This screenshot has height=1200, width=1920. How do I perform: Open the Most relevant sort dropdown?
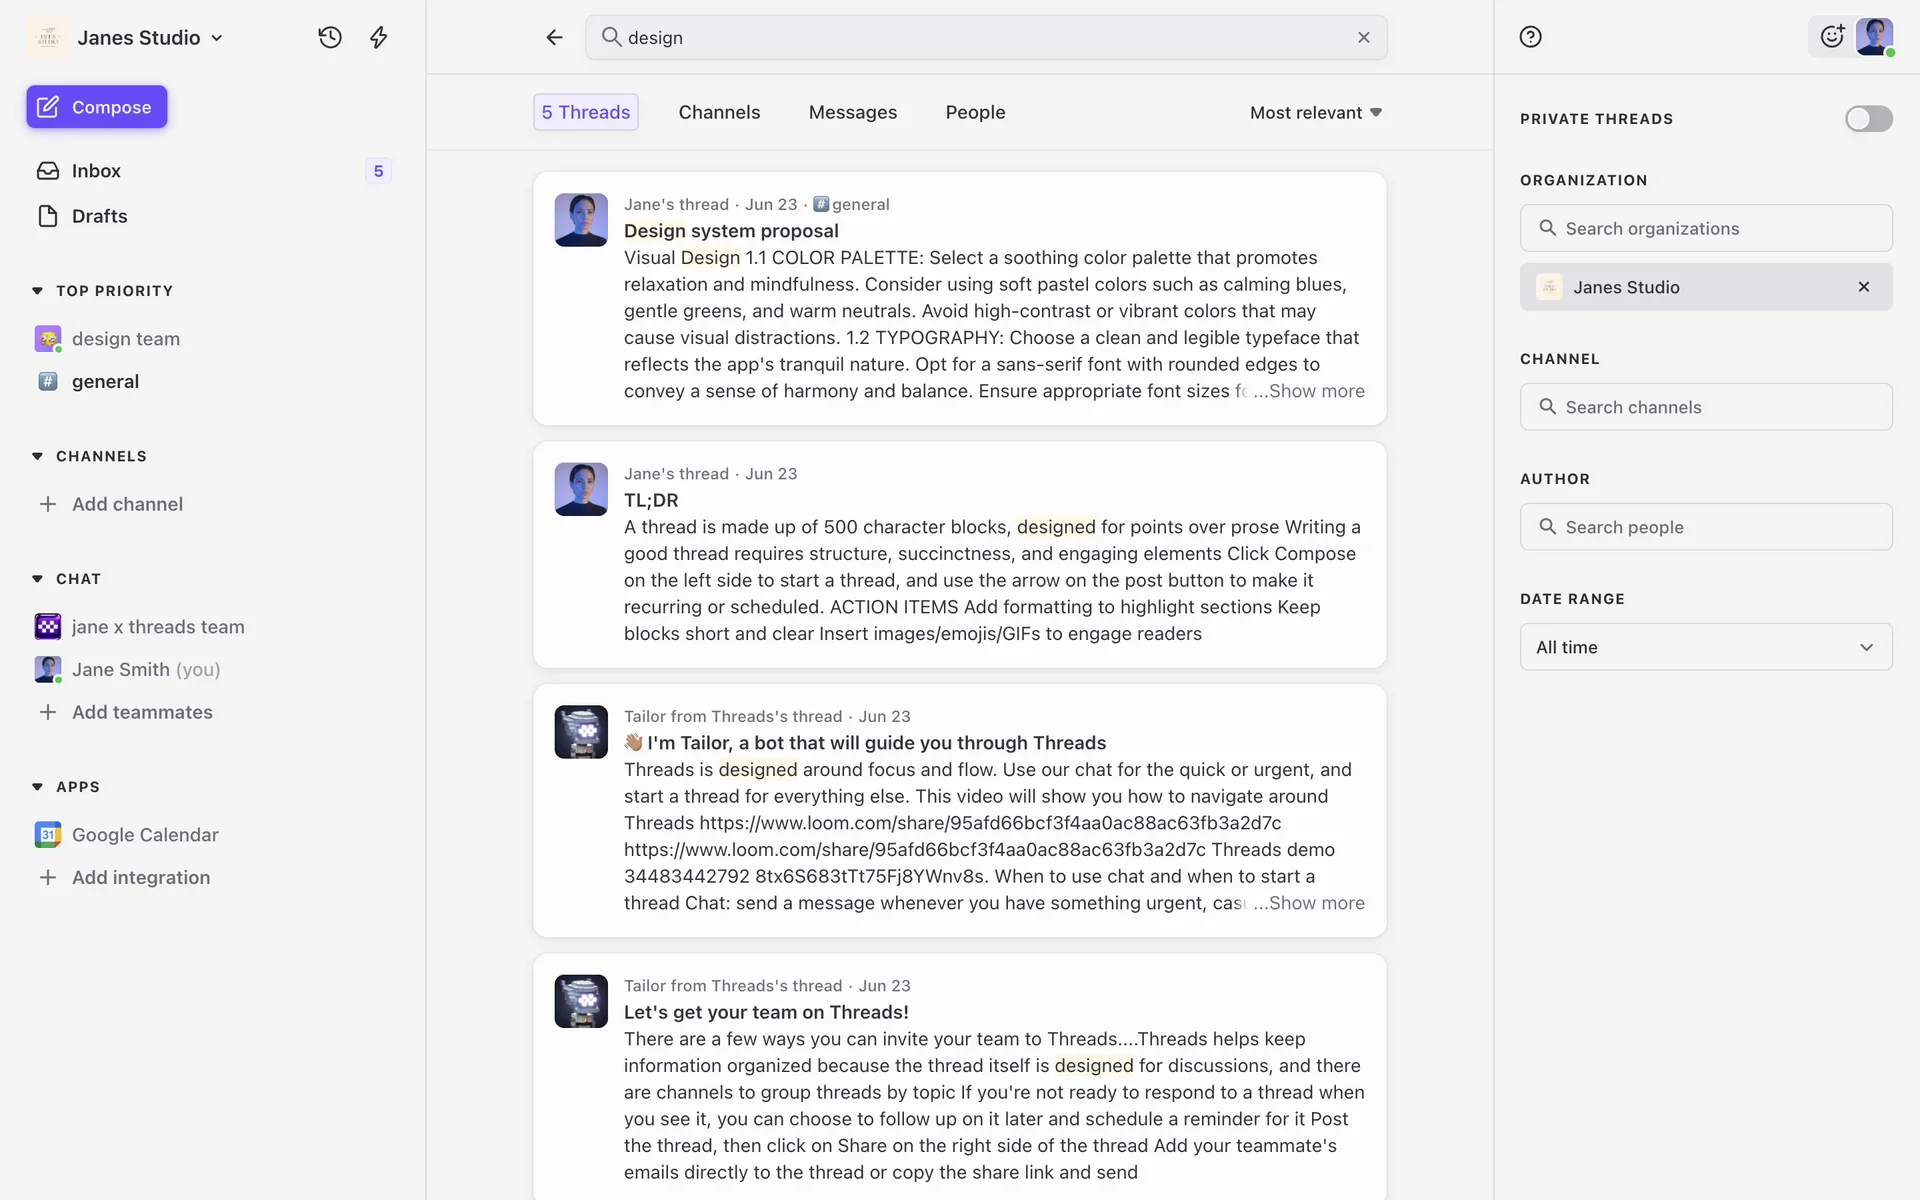pos(1315,112)
